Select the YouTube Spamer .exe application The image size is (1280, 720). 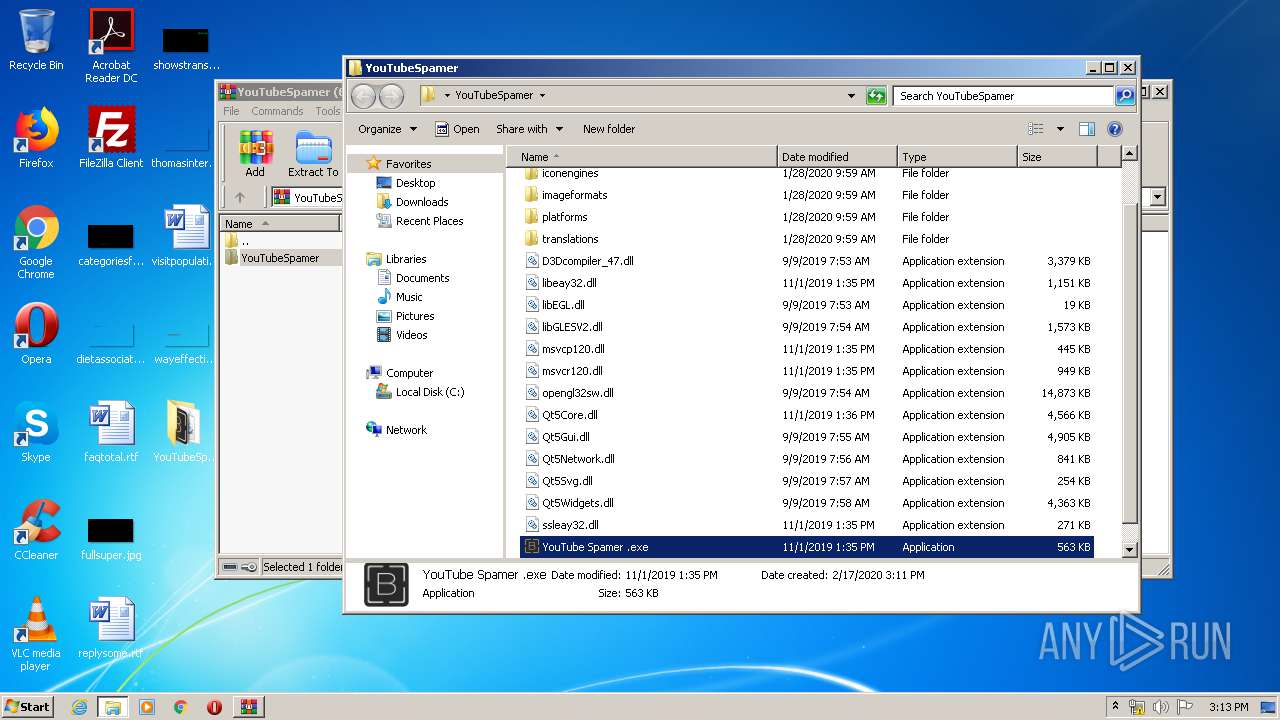coord(807,547)
